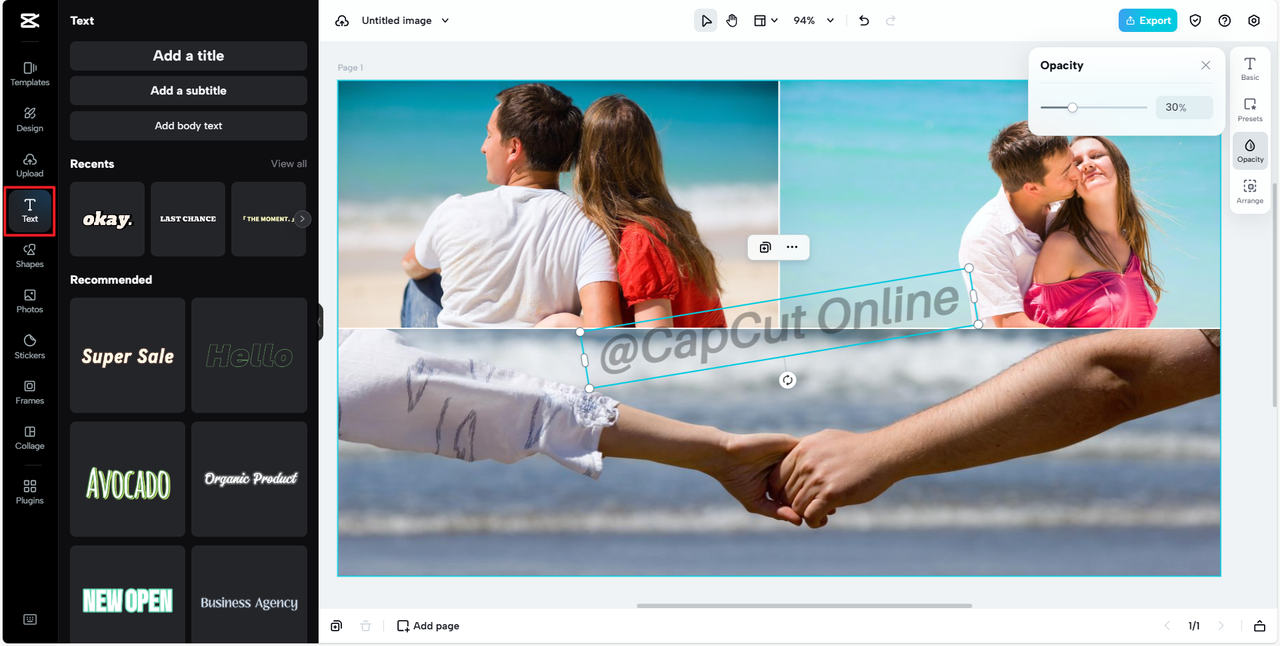This screenshot has width=1280, height=646.
Task: Click the rotate handle below the text
Action: tap(788, 380)
